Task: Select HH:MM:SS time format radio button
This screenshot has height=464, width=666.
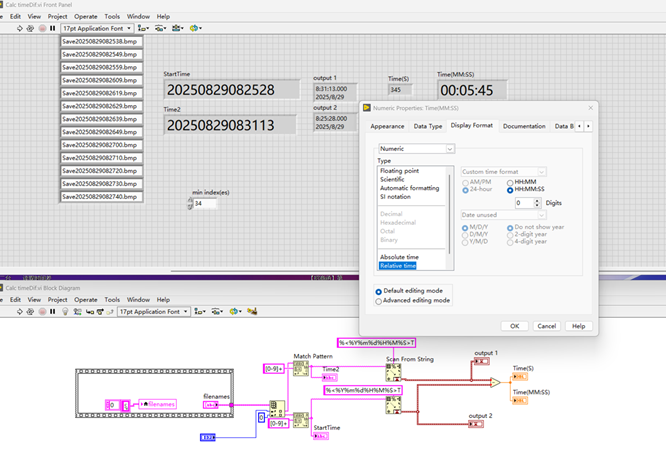Action: 510,190
